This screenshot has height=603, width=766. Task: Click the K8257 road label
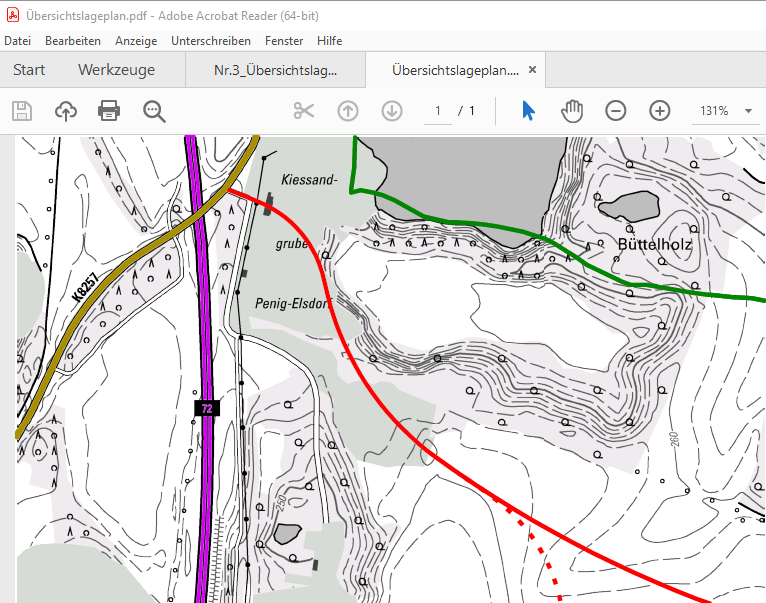click(x=86, y=287)
